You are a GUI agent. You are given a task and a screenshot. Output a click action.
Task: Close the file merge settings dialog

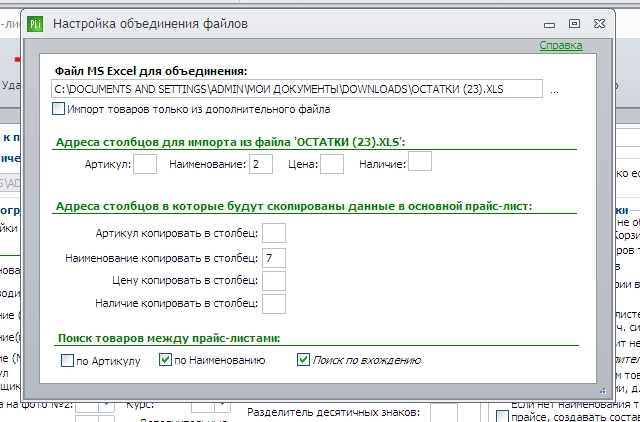pos(599,24)
